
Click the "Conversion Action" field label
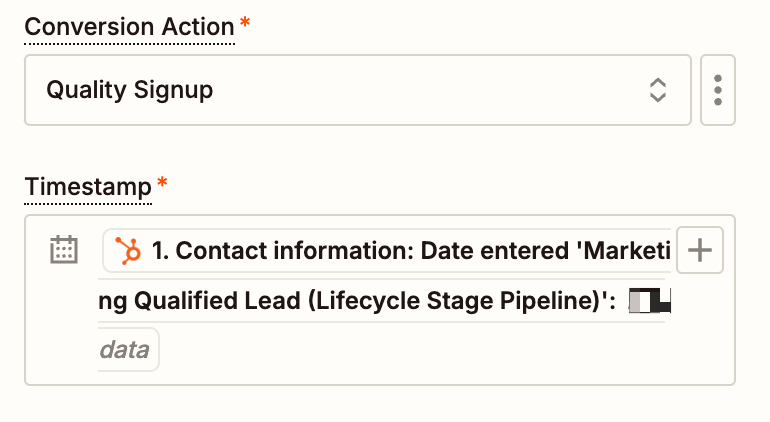tap(130, 26)
